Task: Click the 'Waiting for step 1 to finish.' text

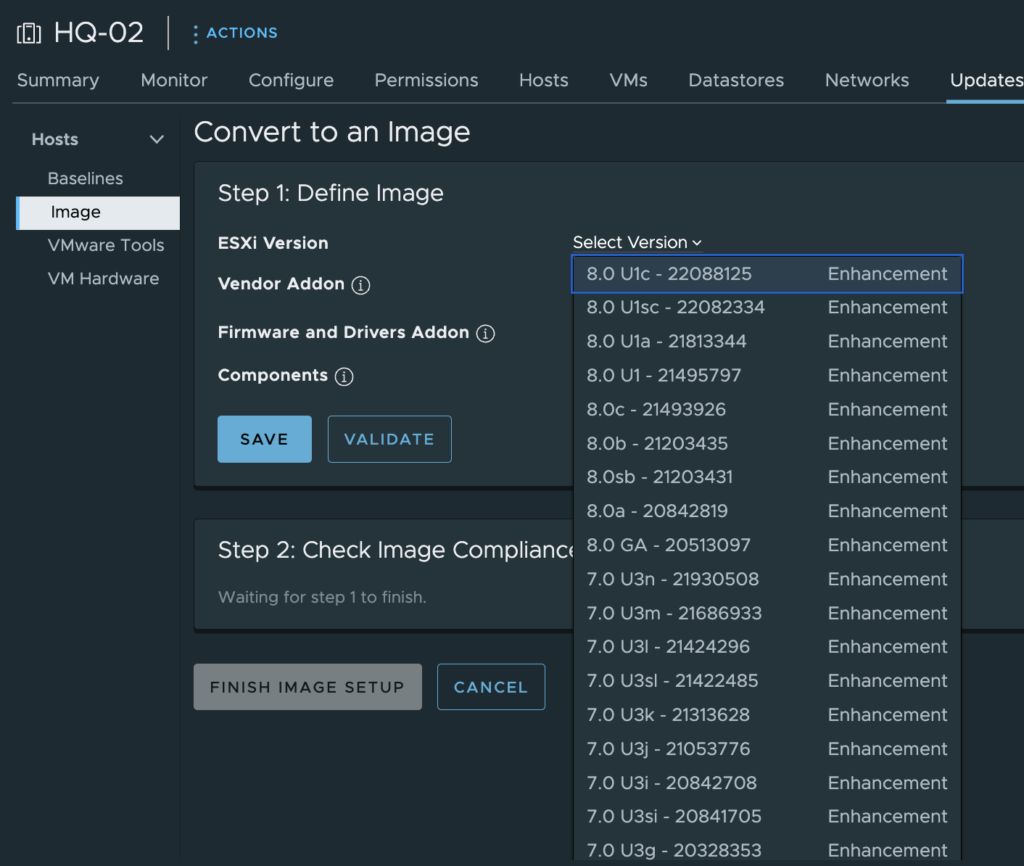Action: pos(322,598)
